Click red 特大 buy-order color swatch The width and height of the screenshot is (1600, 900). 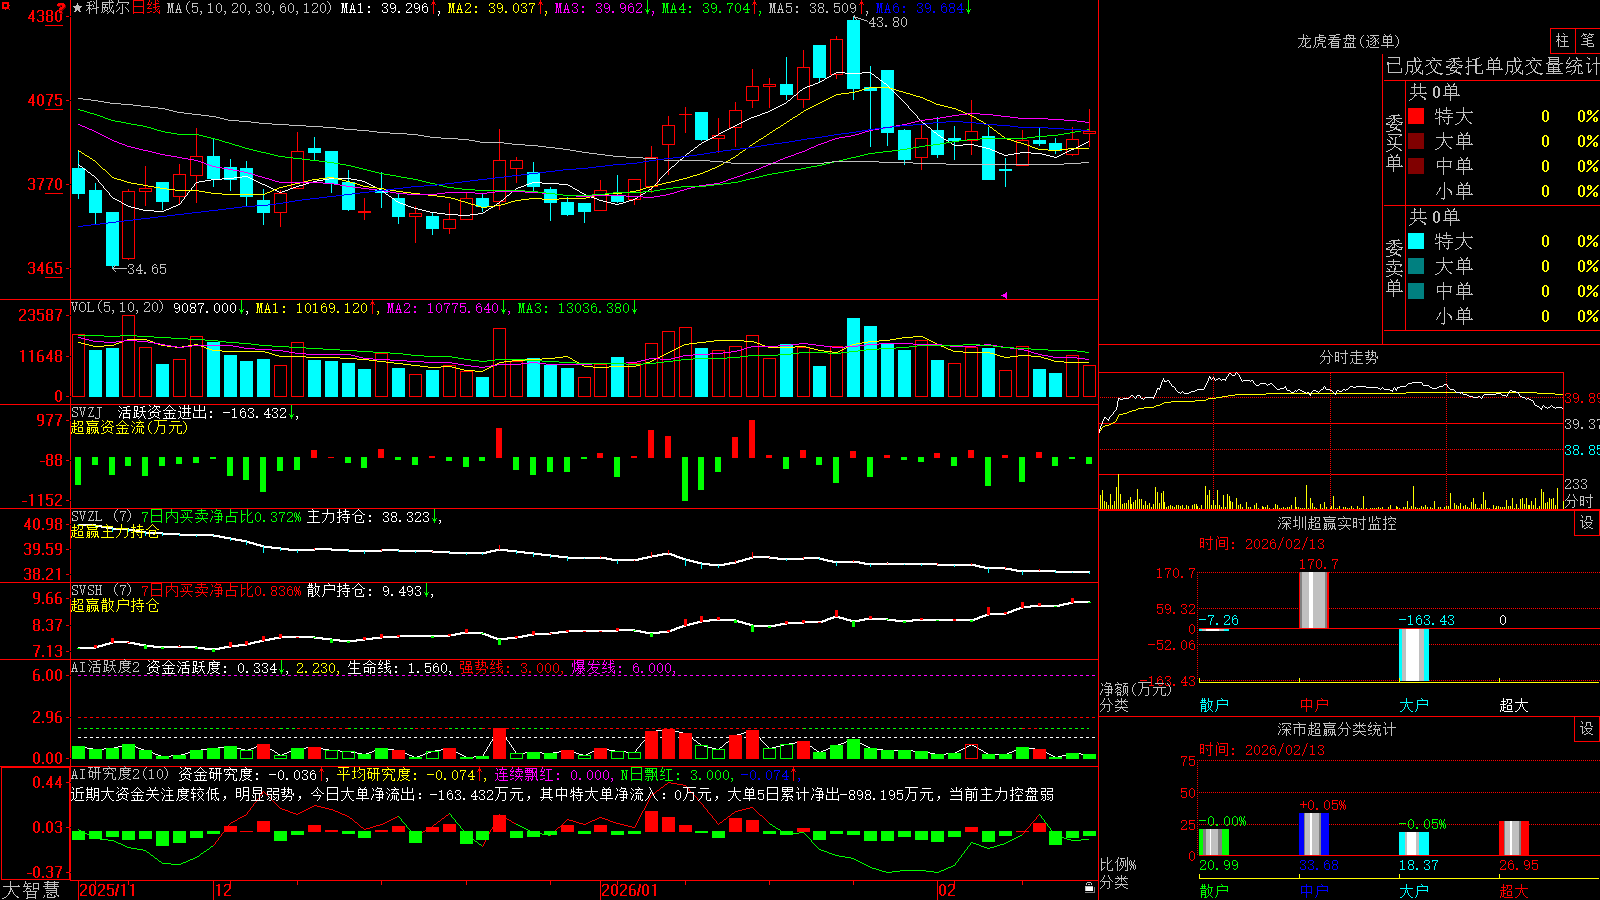(1416, 116)
